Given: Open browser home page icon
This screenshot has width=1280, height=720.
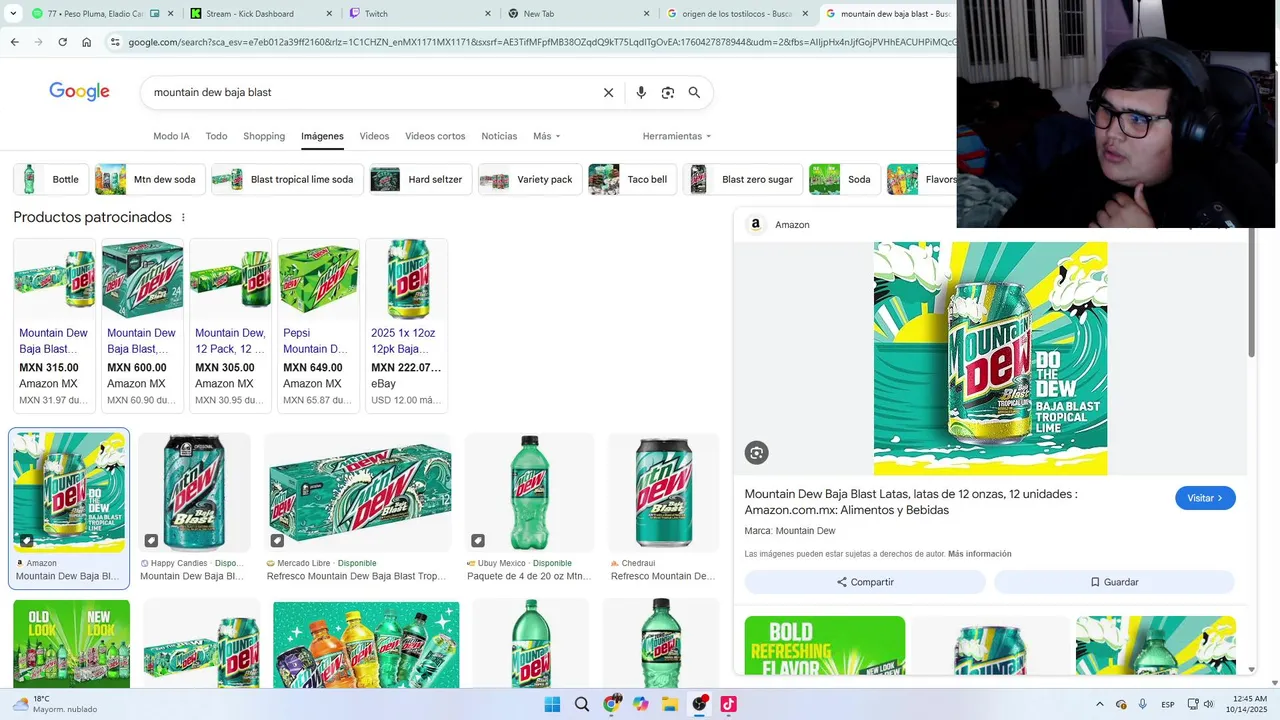Looking at the screenshot, I should [x=87, y=42].
